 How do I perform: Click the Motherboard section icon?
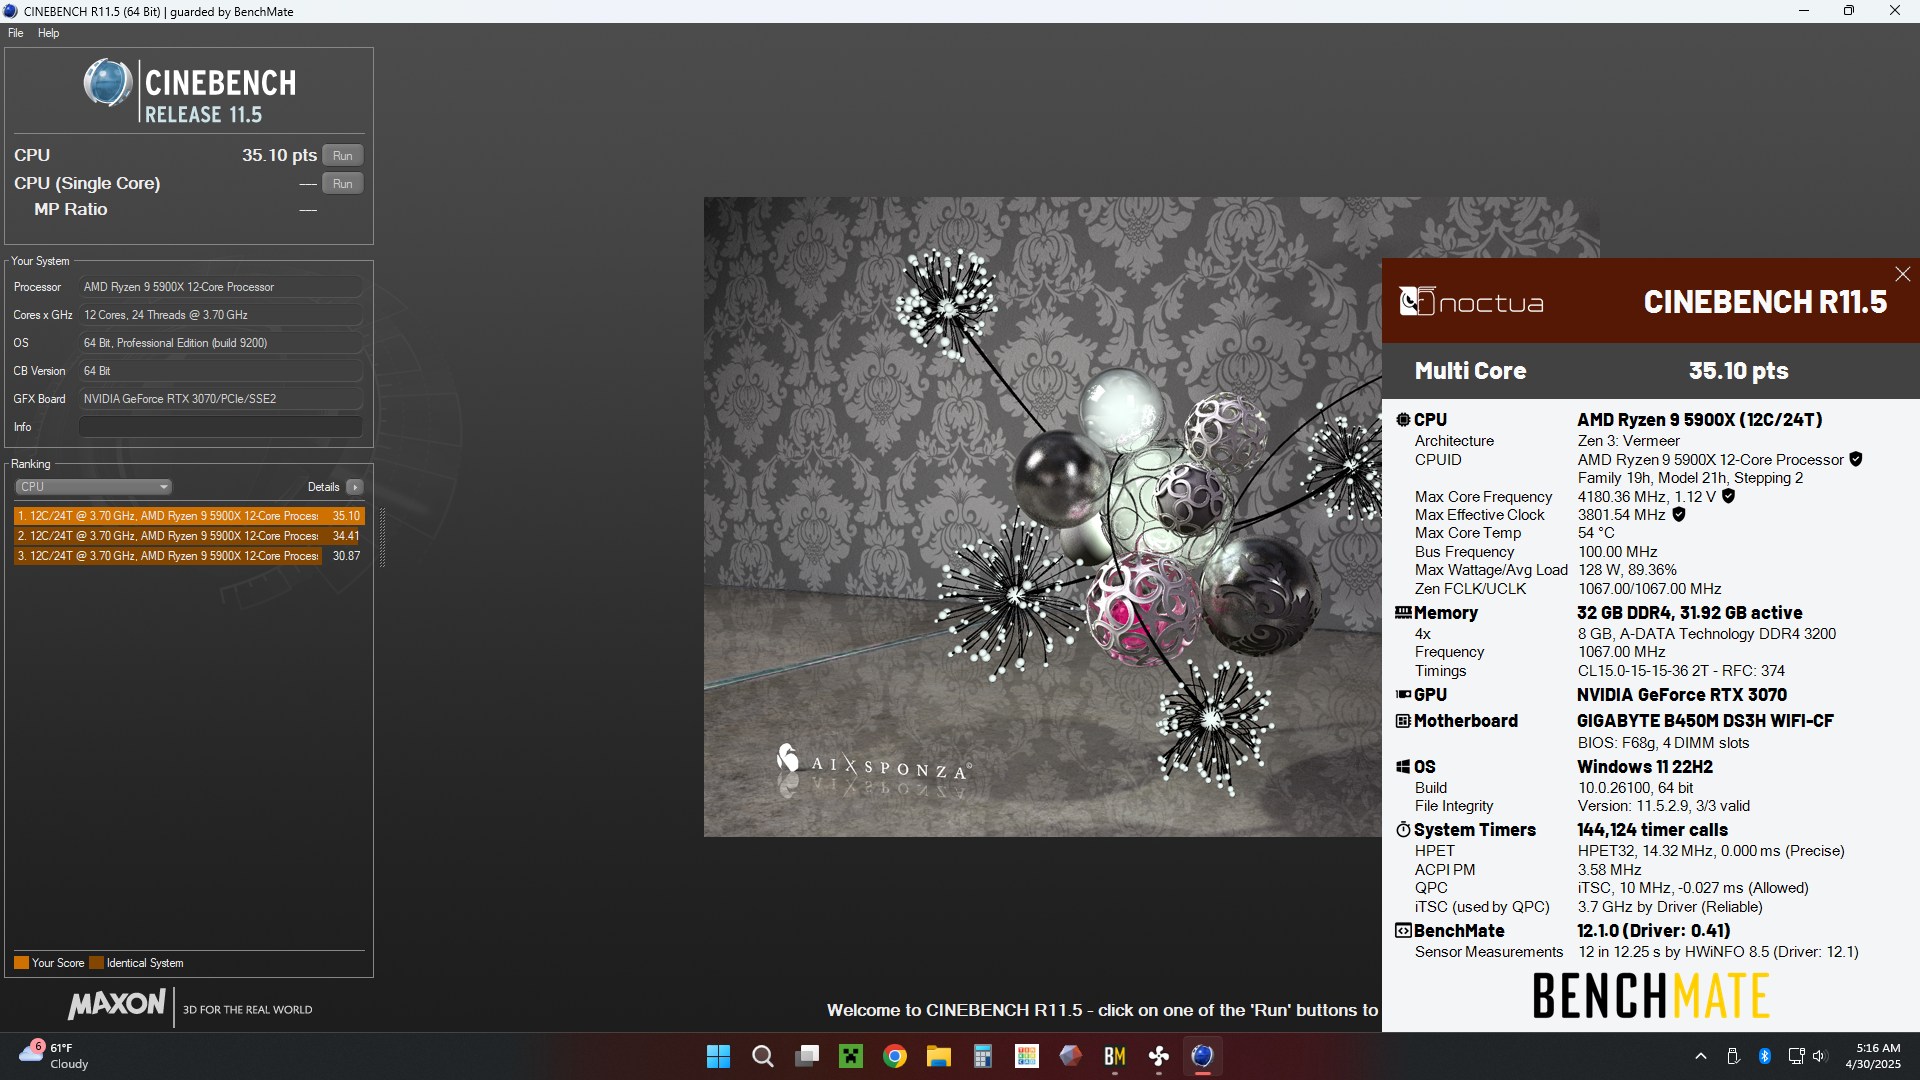point(1403,721)
